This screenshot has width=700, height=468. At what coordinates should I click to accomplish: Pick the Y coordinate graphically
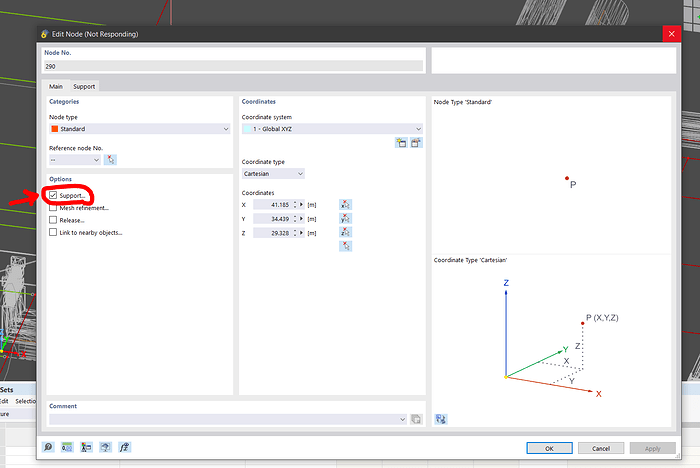click(345, 218)
